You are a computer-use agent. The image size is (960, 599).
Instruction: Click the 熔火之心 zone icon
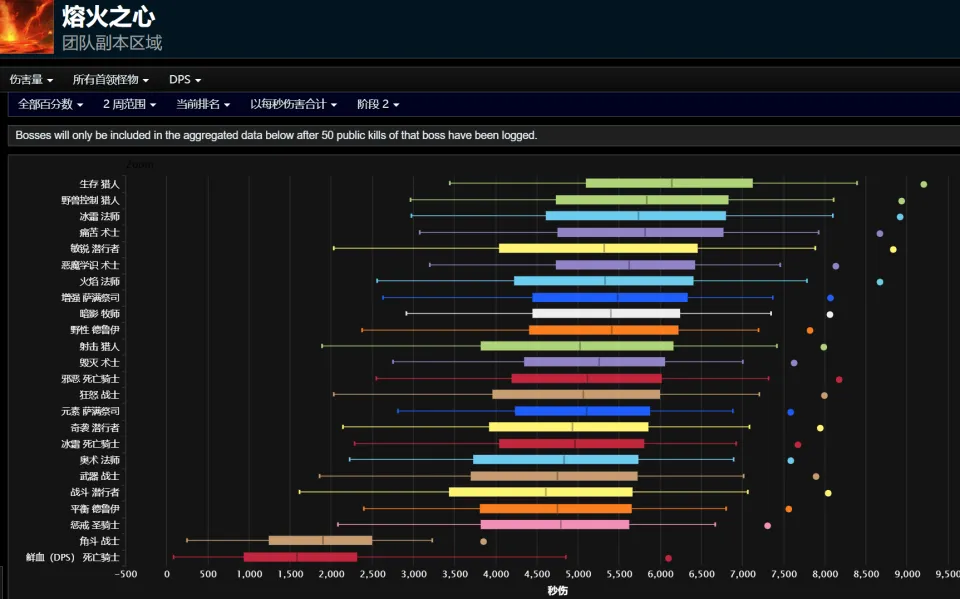(27, 27)
